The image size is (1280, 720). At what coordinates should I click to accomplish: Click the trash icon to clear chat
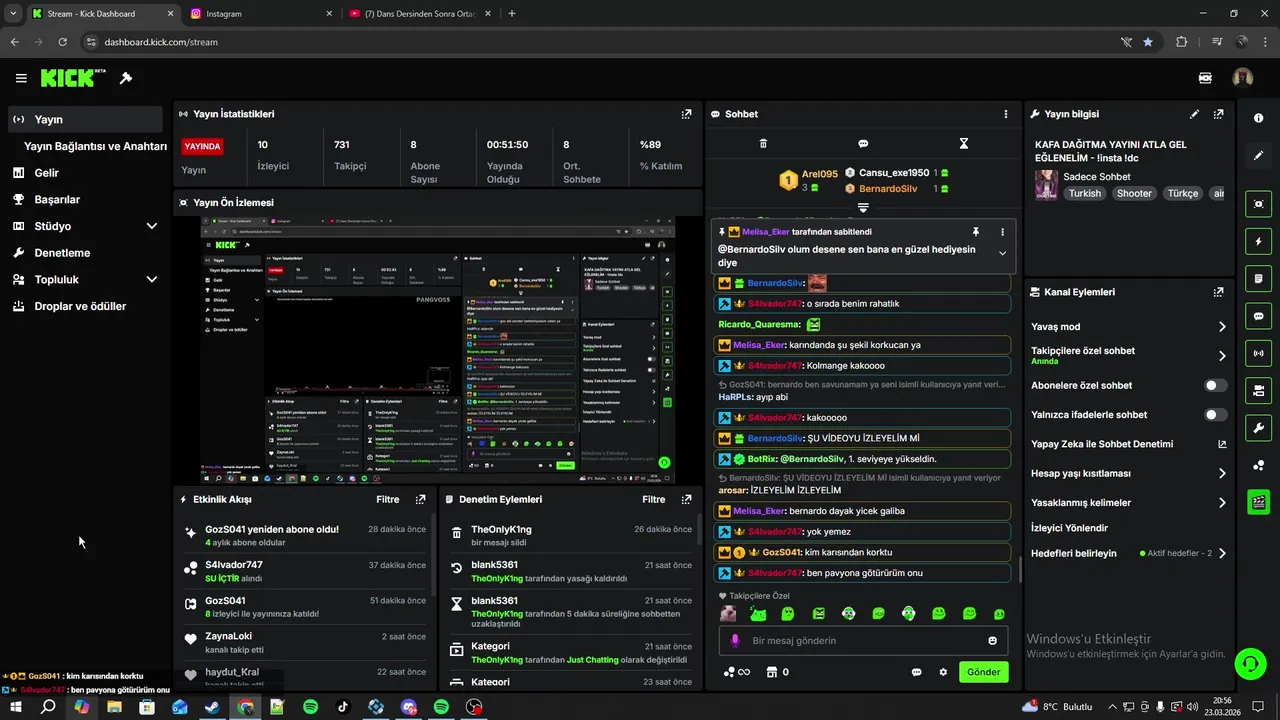pyautogui.click(x=763, y=144)
